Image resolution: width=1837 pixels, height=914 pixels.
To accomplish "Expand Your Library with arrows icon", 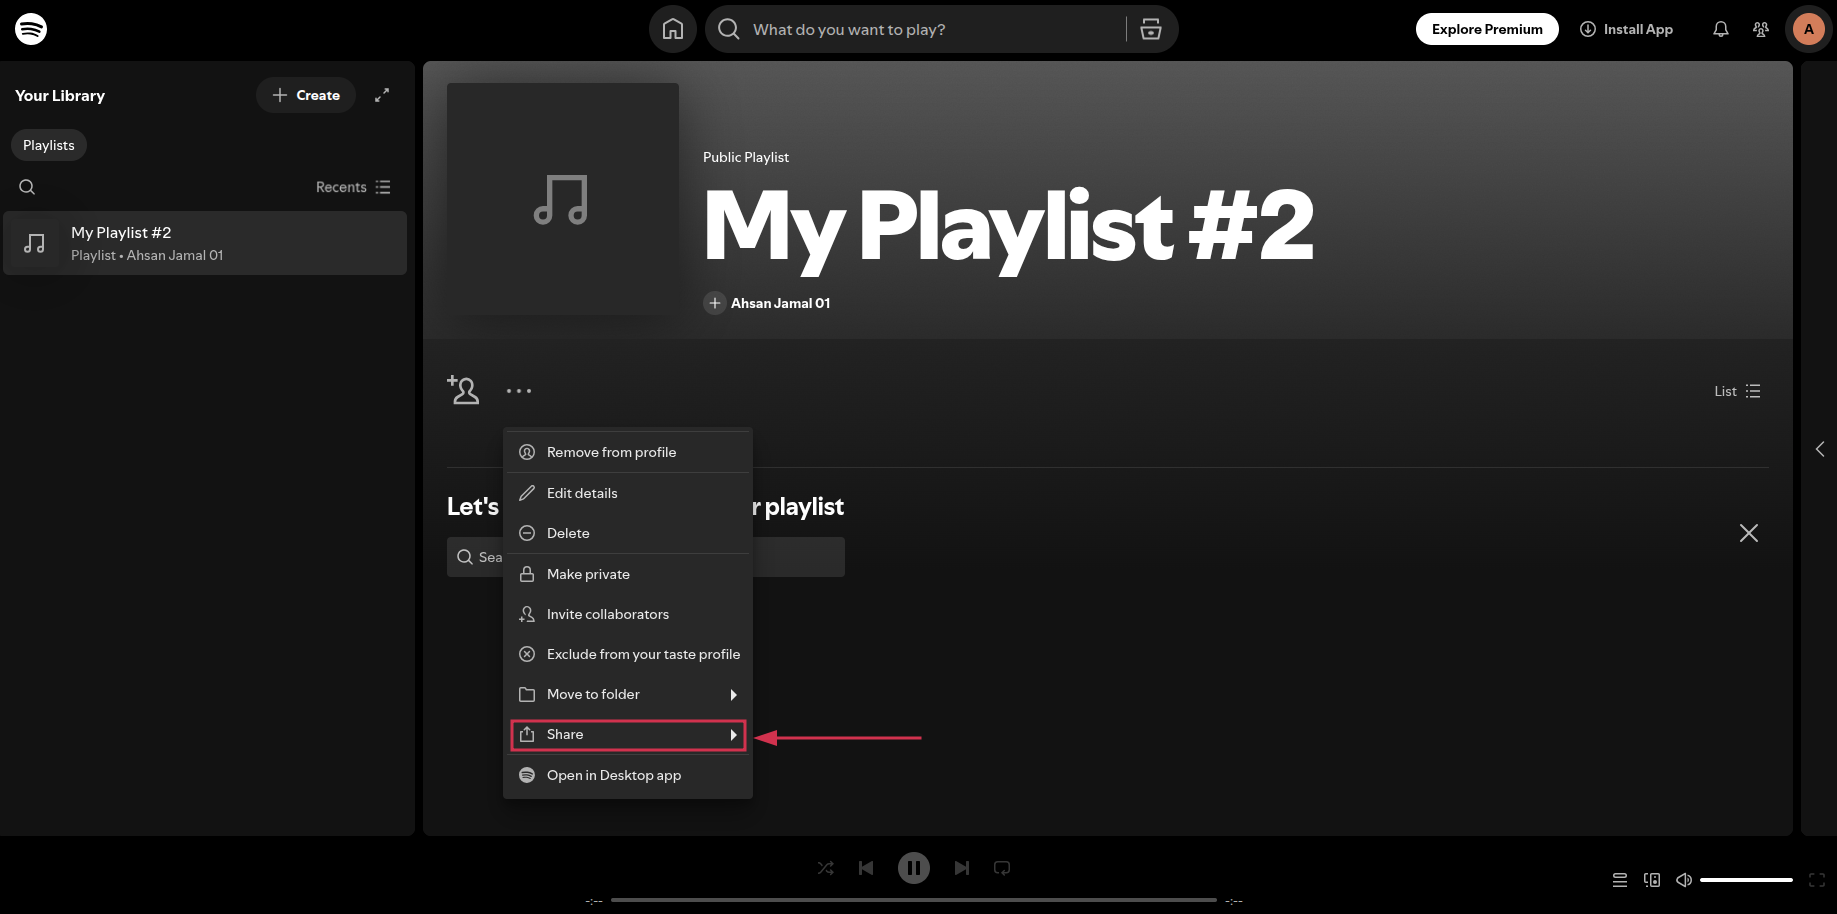I will (x=382, y=95).
